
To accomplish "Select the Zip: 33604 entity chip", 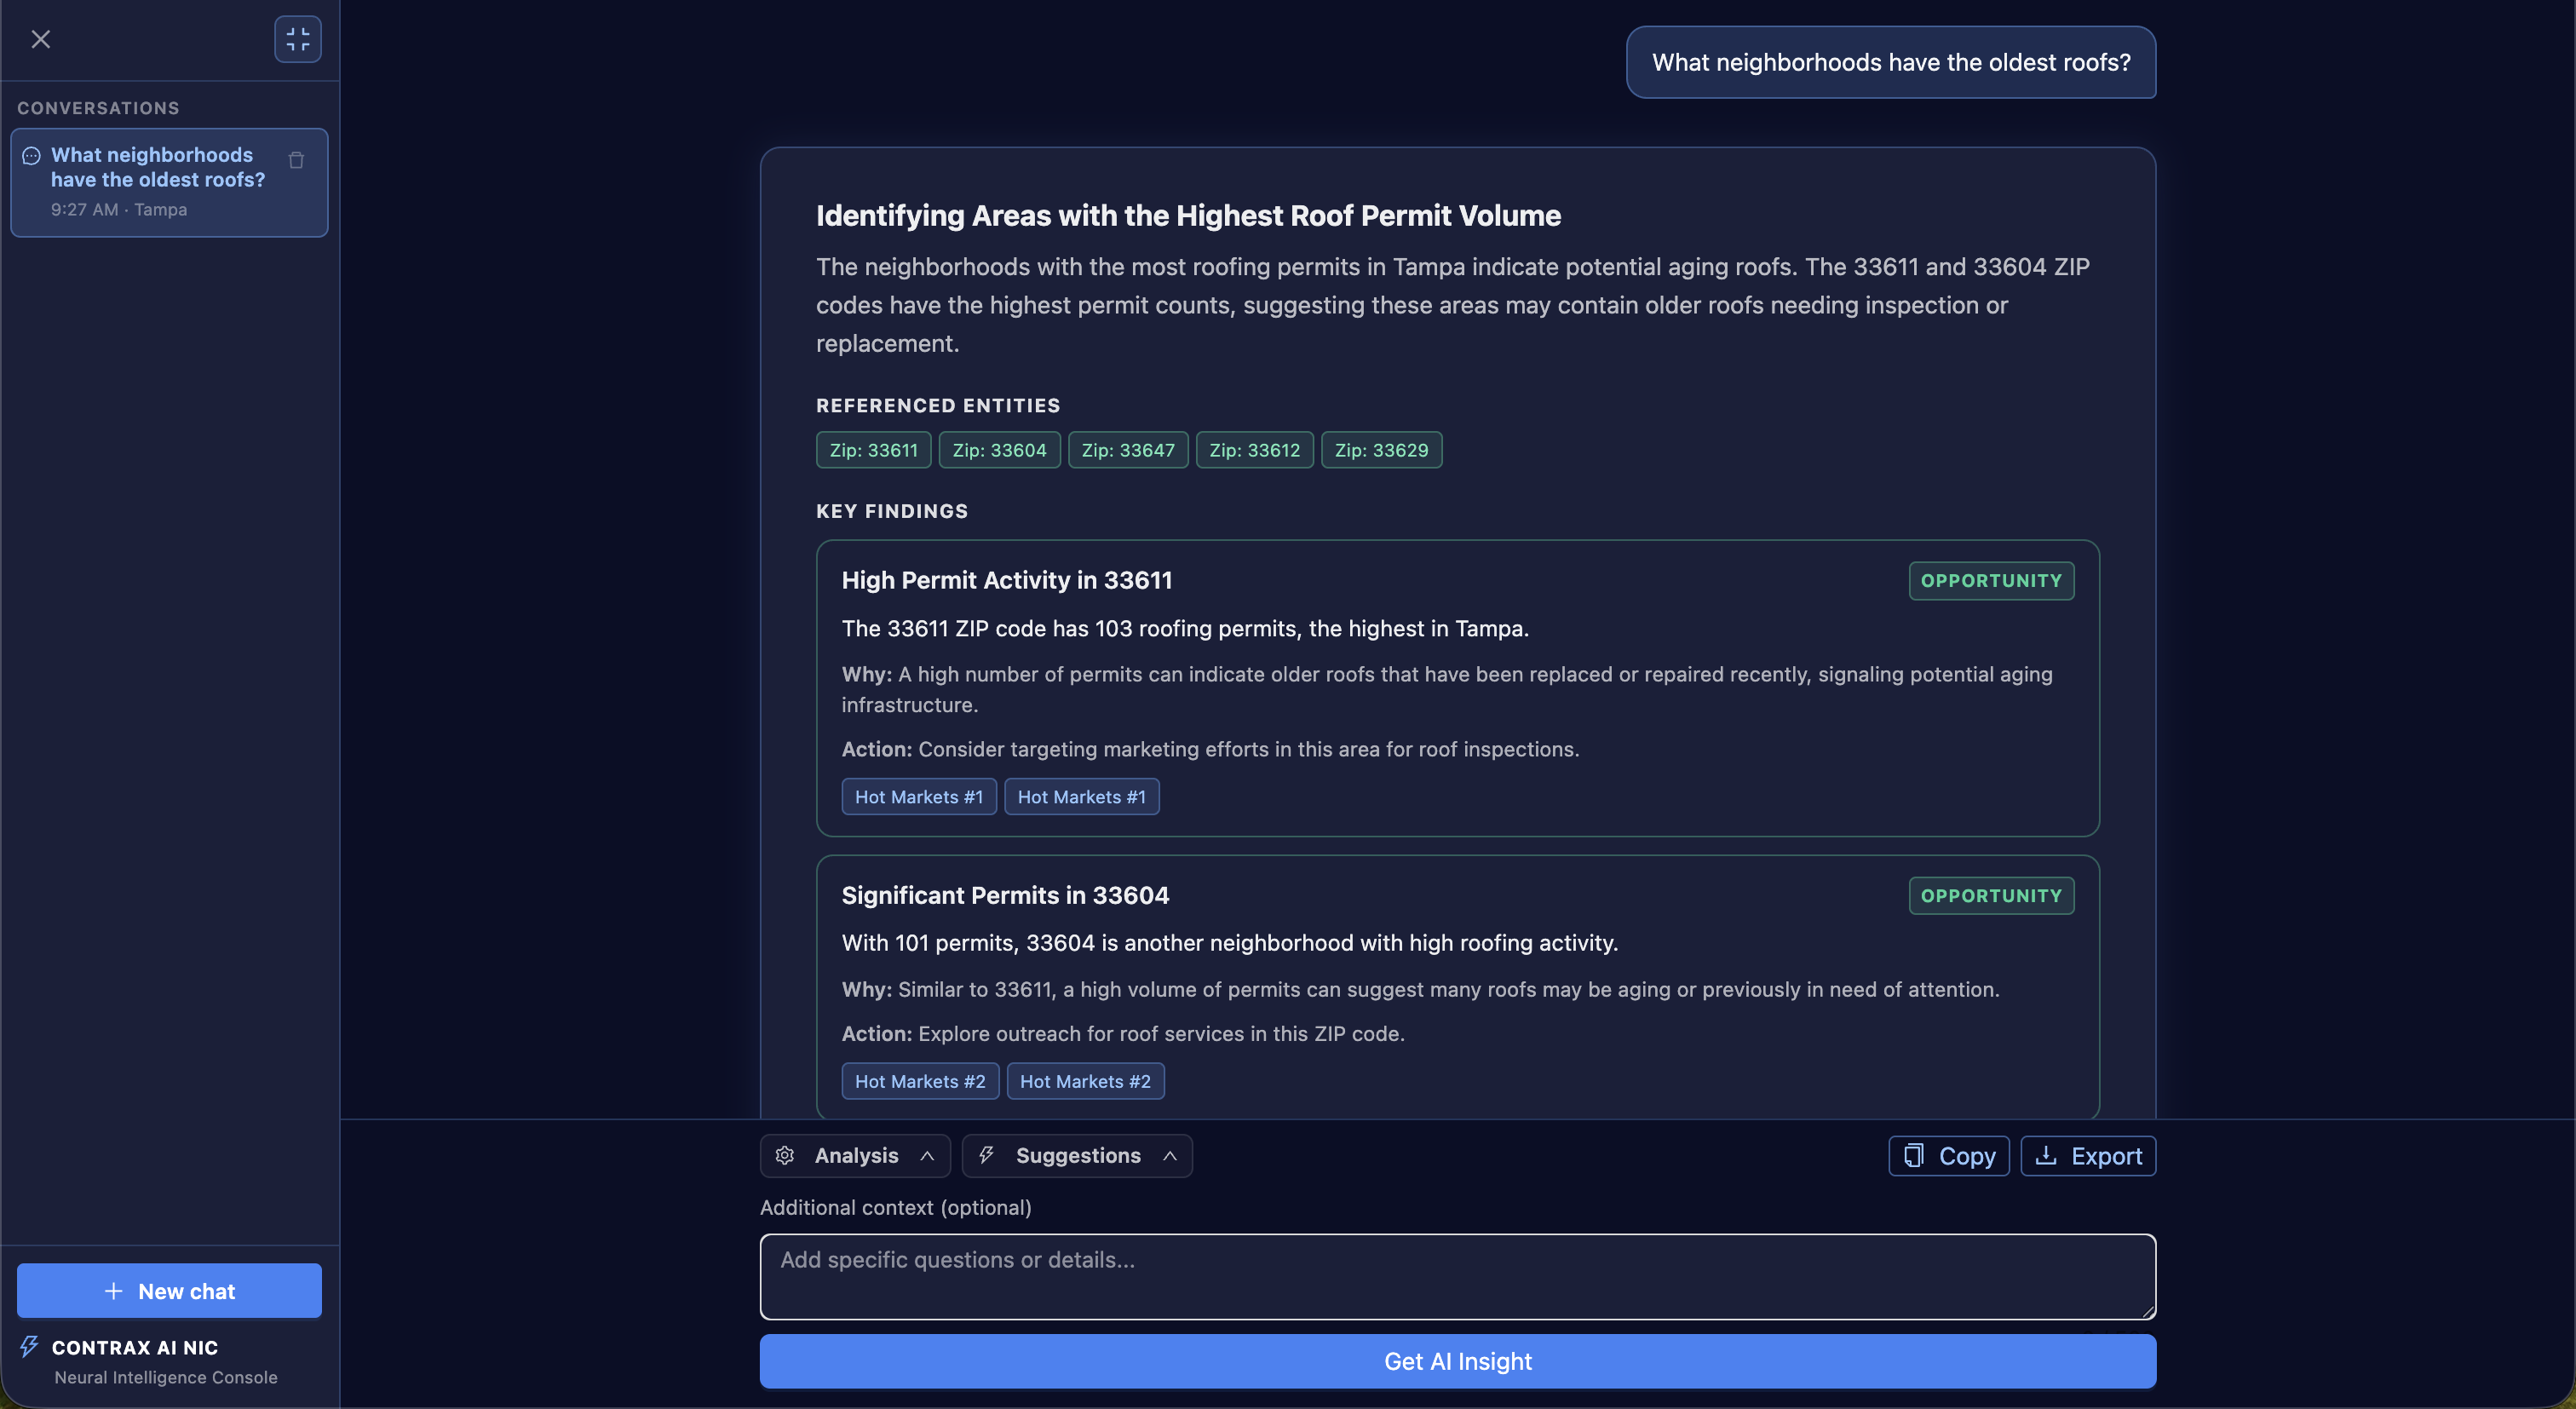I will [999, 450].
